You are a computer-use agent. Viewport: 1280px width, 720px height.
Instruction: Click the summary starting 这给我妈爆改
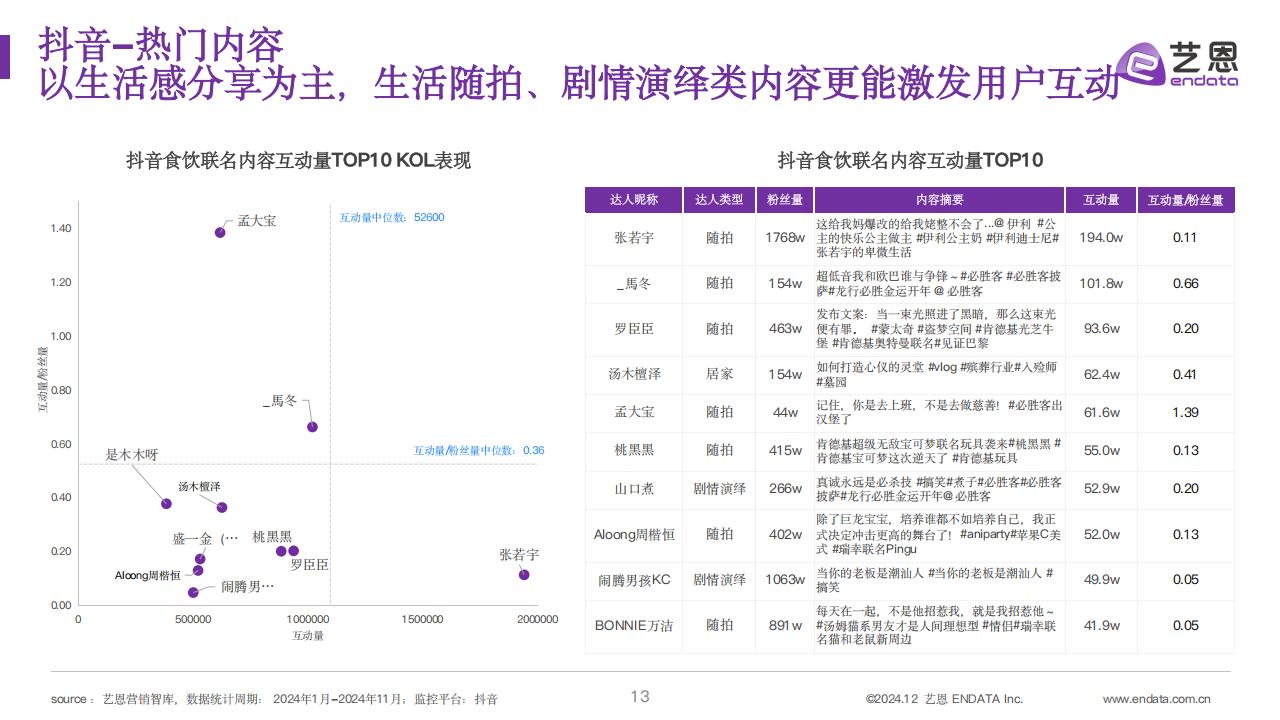pos(938,238)
